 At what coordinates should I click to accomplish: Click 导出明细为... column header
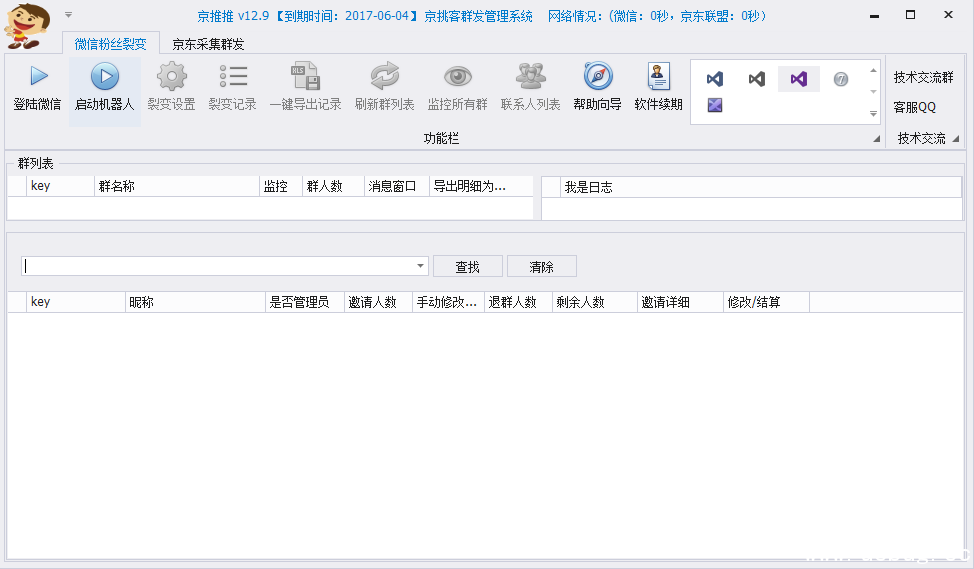[x=481, y=186]
